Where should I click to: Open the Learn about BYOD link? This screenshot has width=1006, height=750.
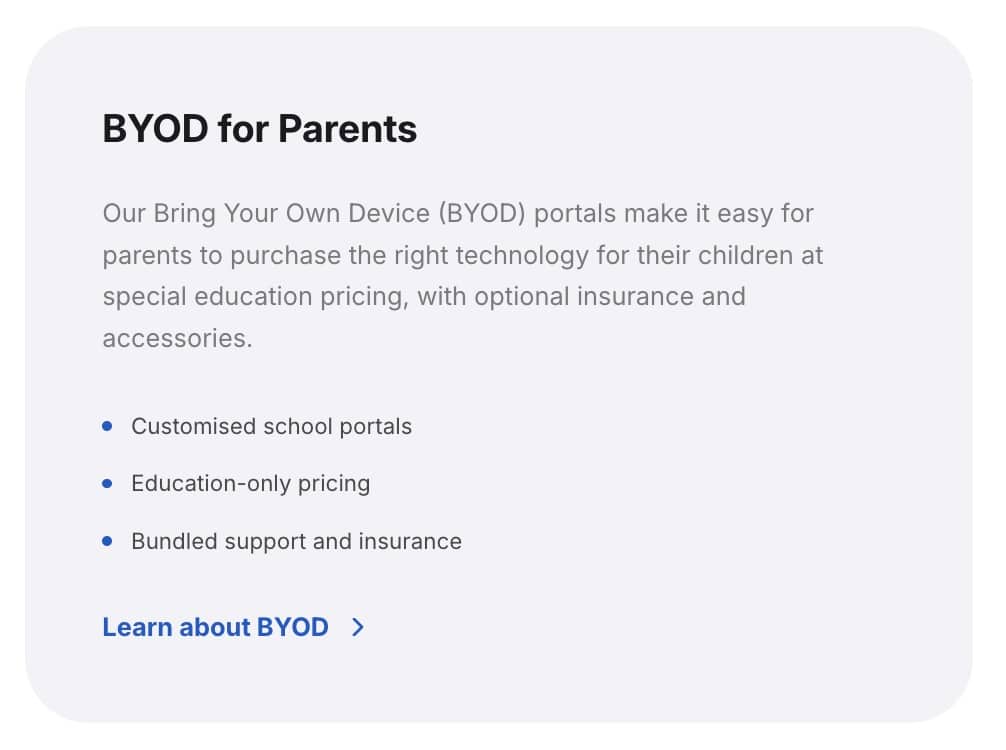pos(215,627)
